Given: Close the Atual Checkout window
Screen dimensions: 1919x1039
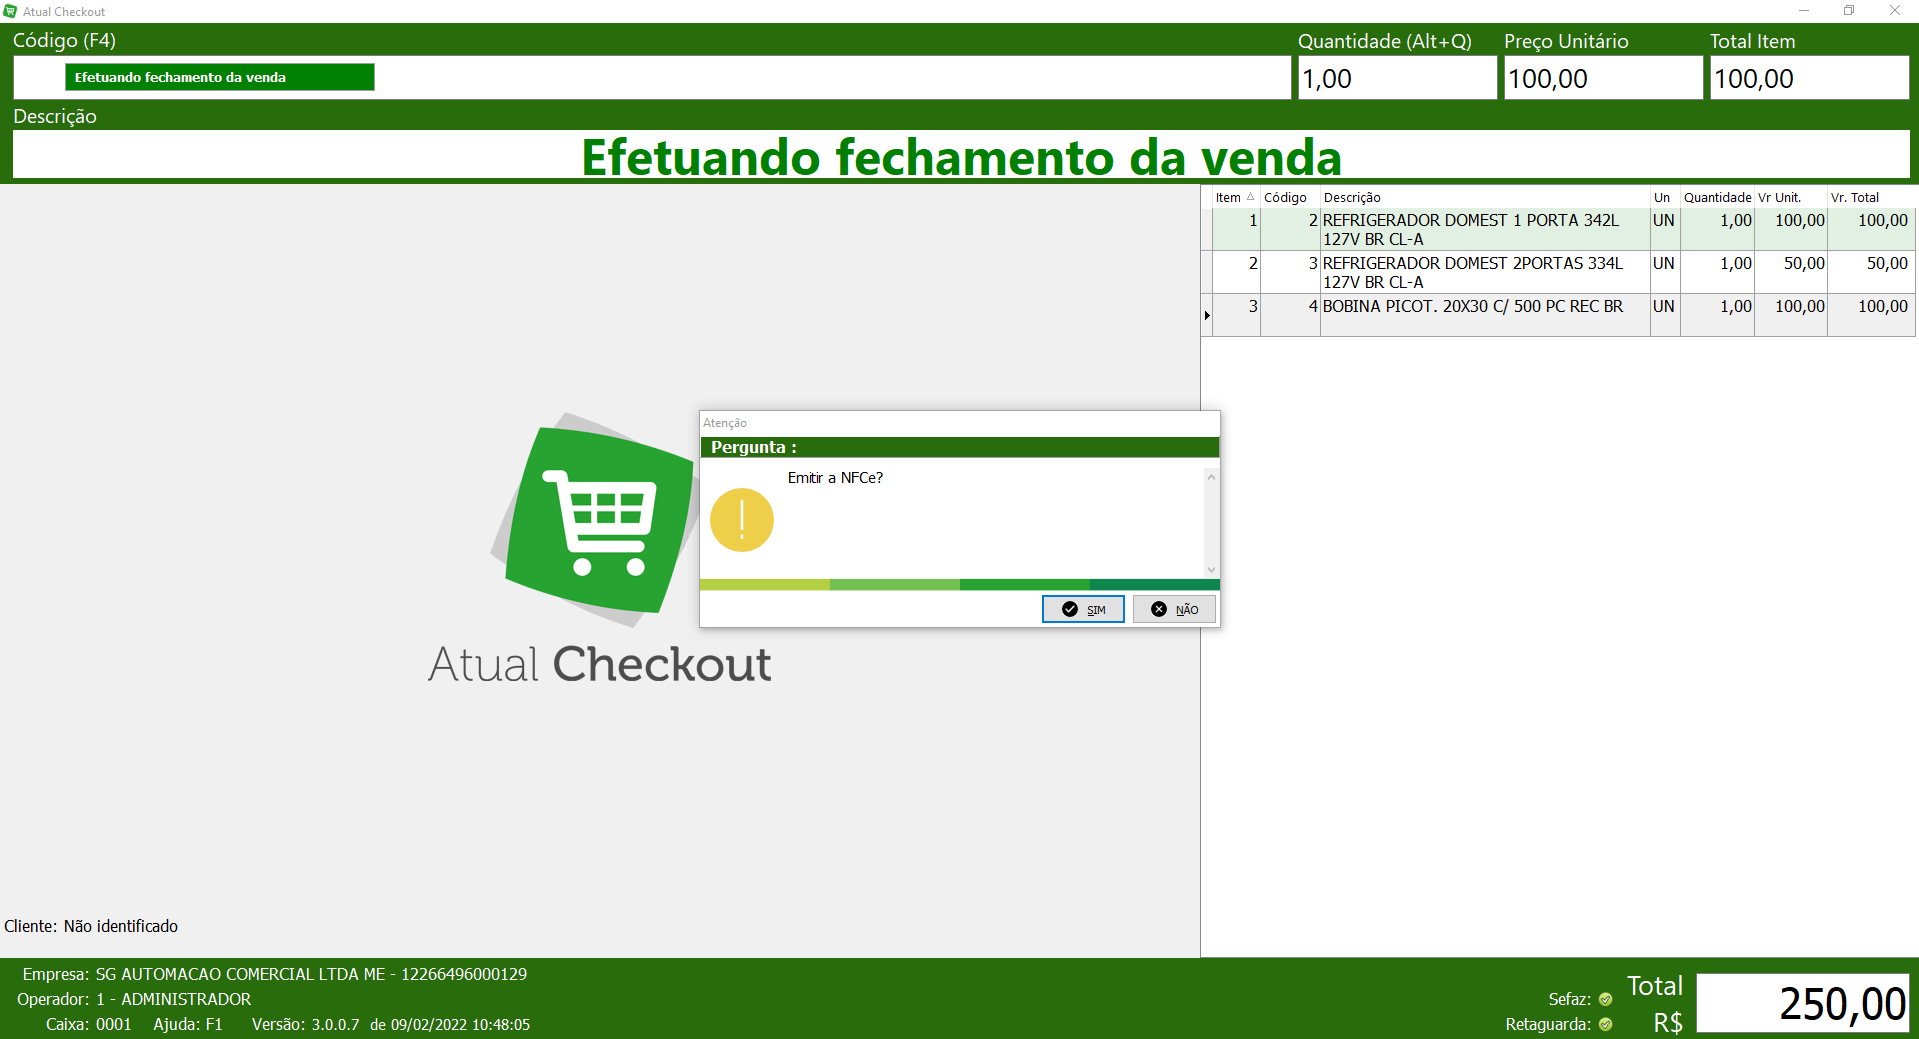Looking at the screenshot, I should [x=1895, y=11].
